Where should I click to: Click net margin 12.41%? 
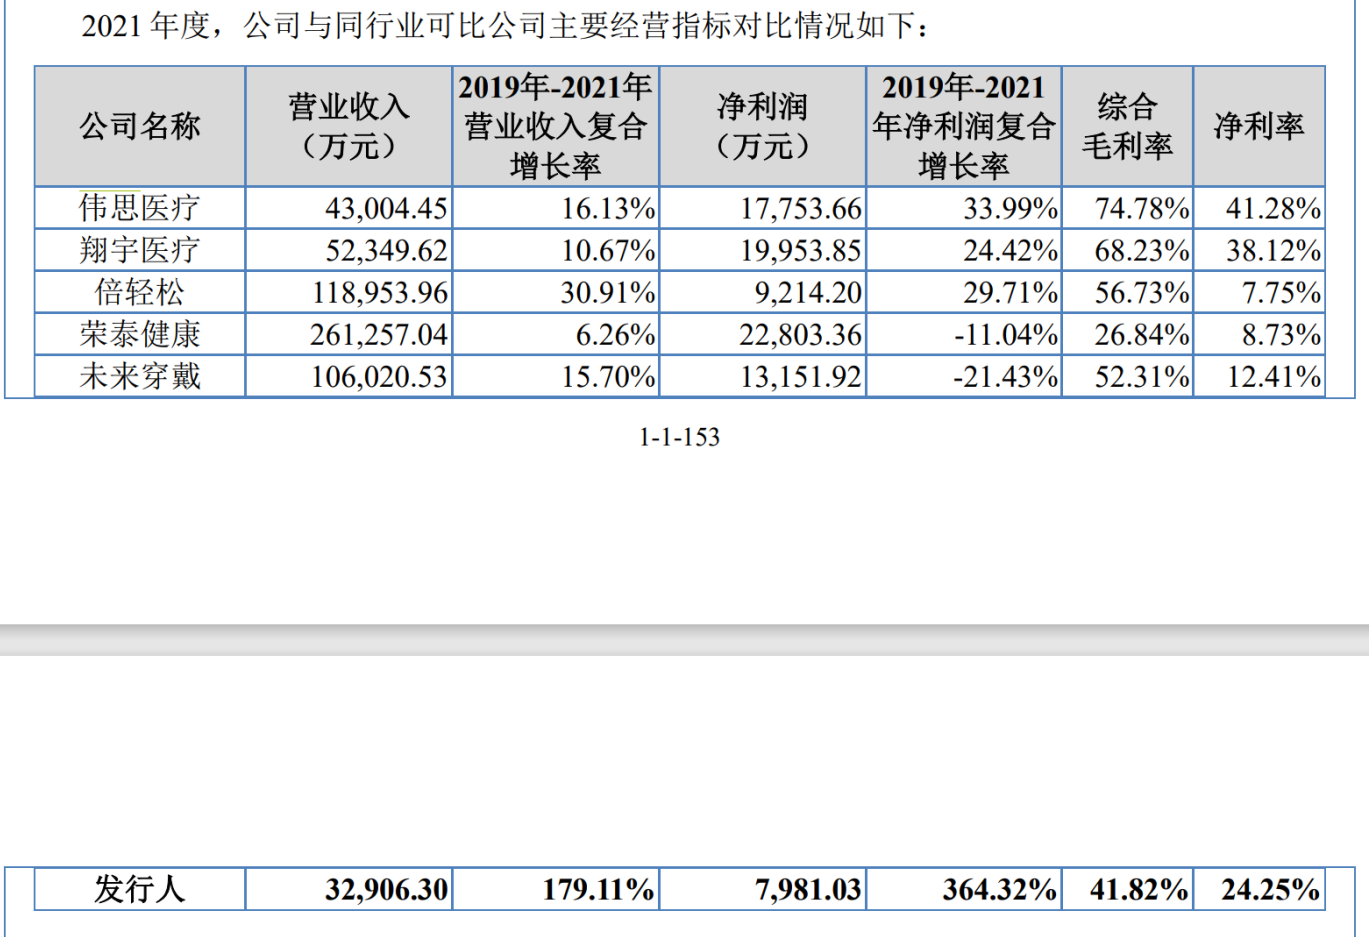1274,376
